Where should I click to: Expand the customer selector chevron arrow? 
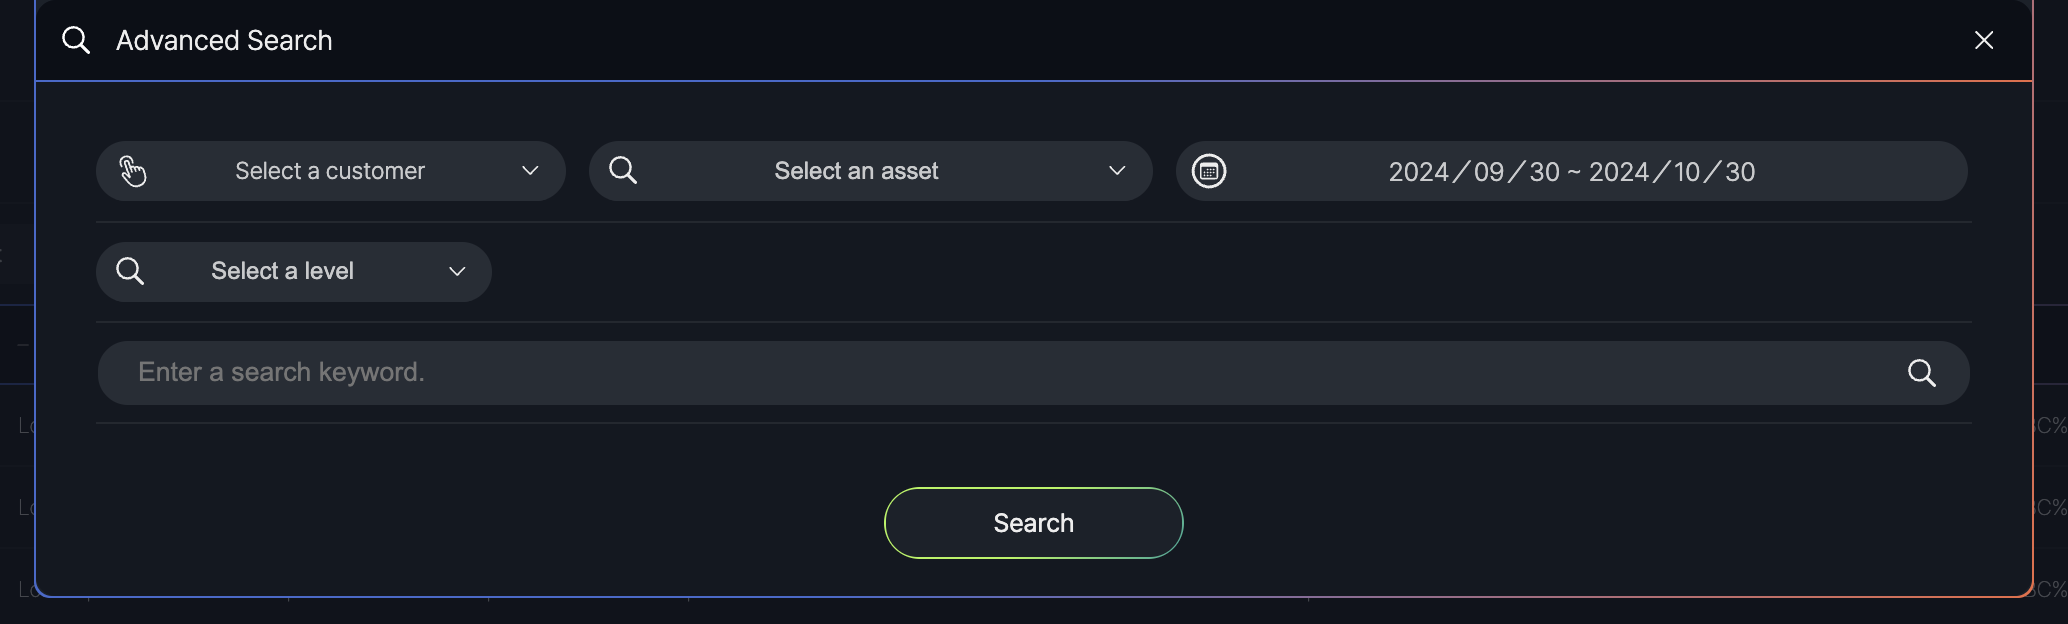(x=530, y=171)
